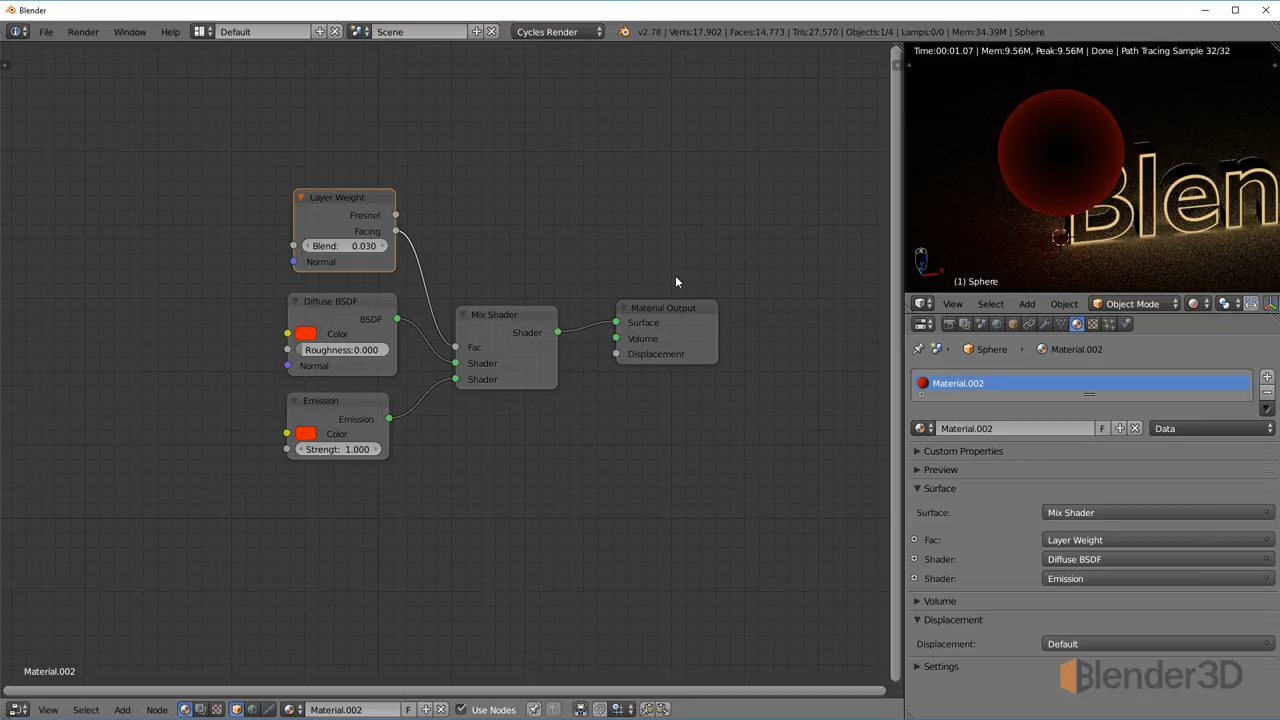Open the Object properties tab
The height and width of the screenshot is (720, 1280).
[x=1013, y=324]
